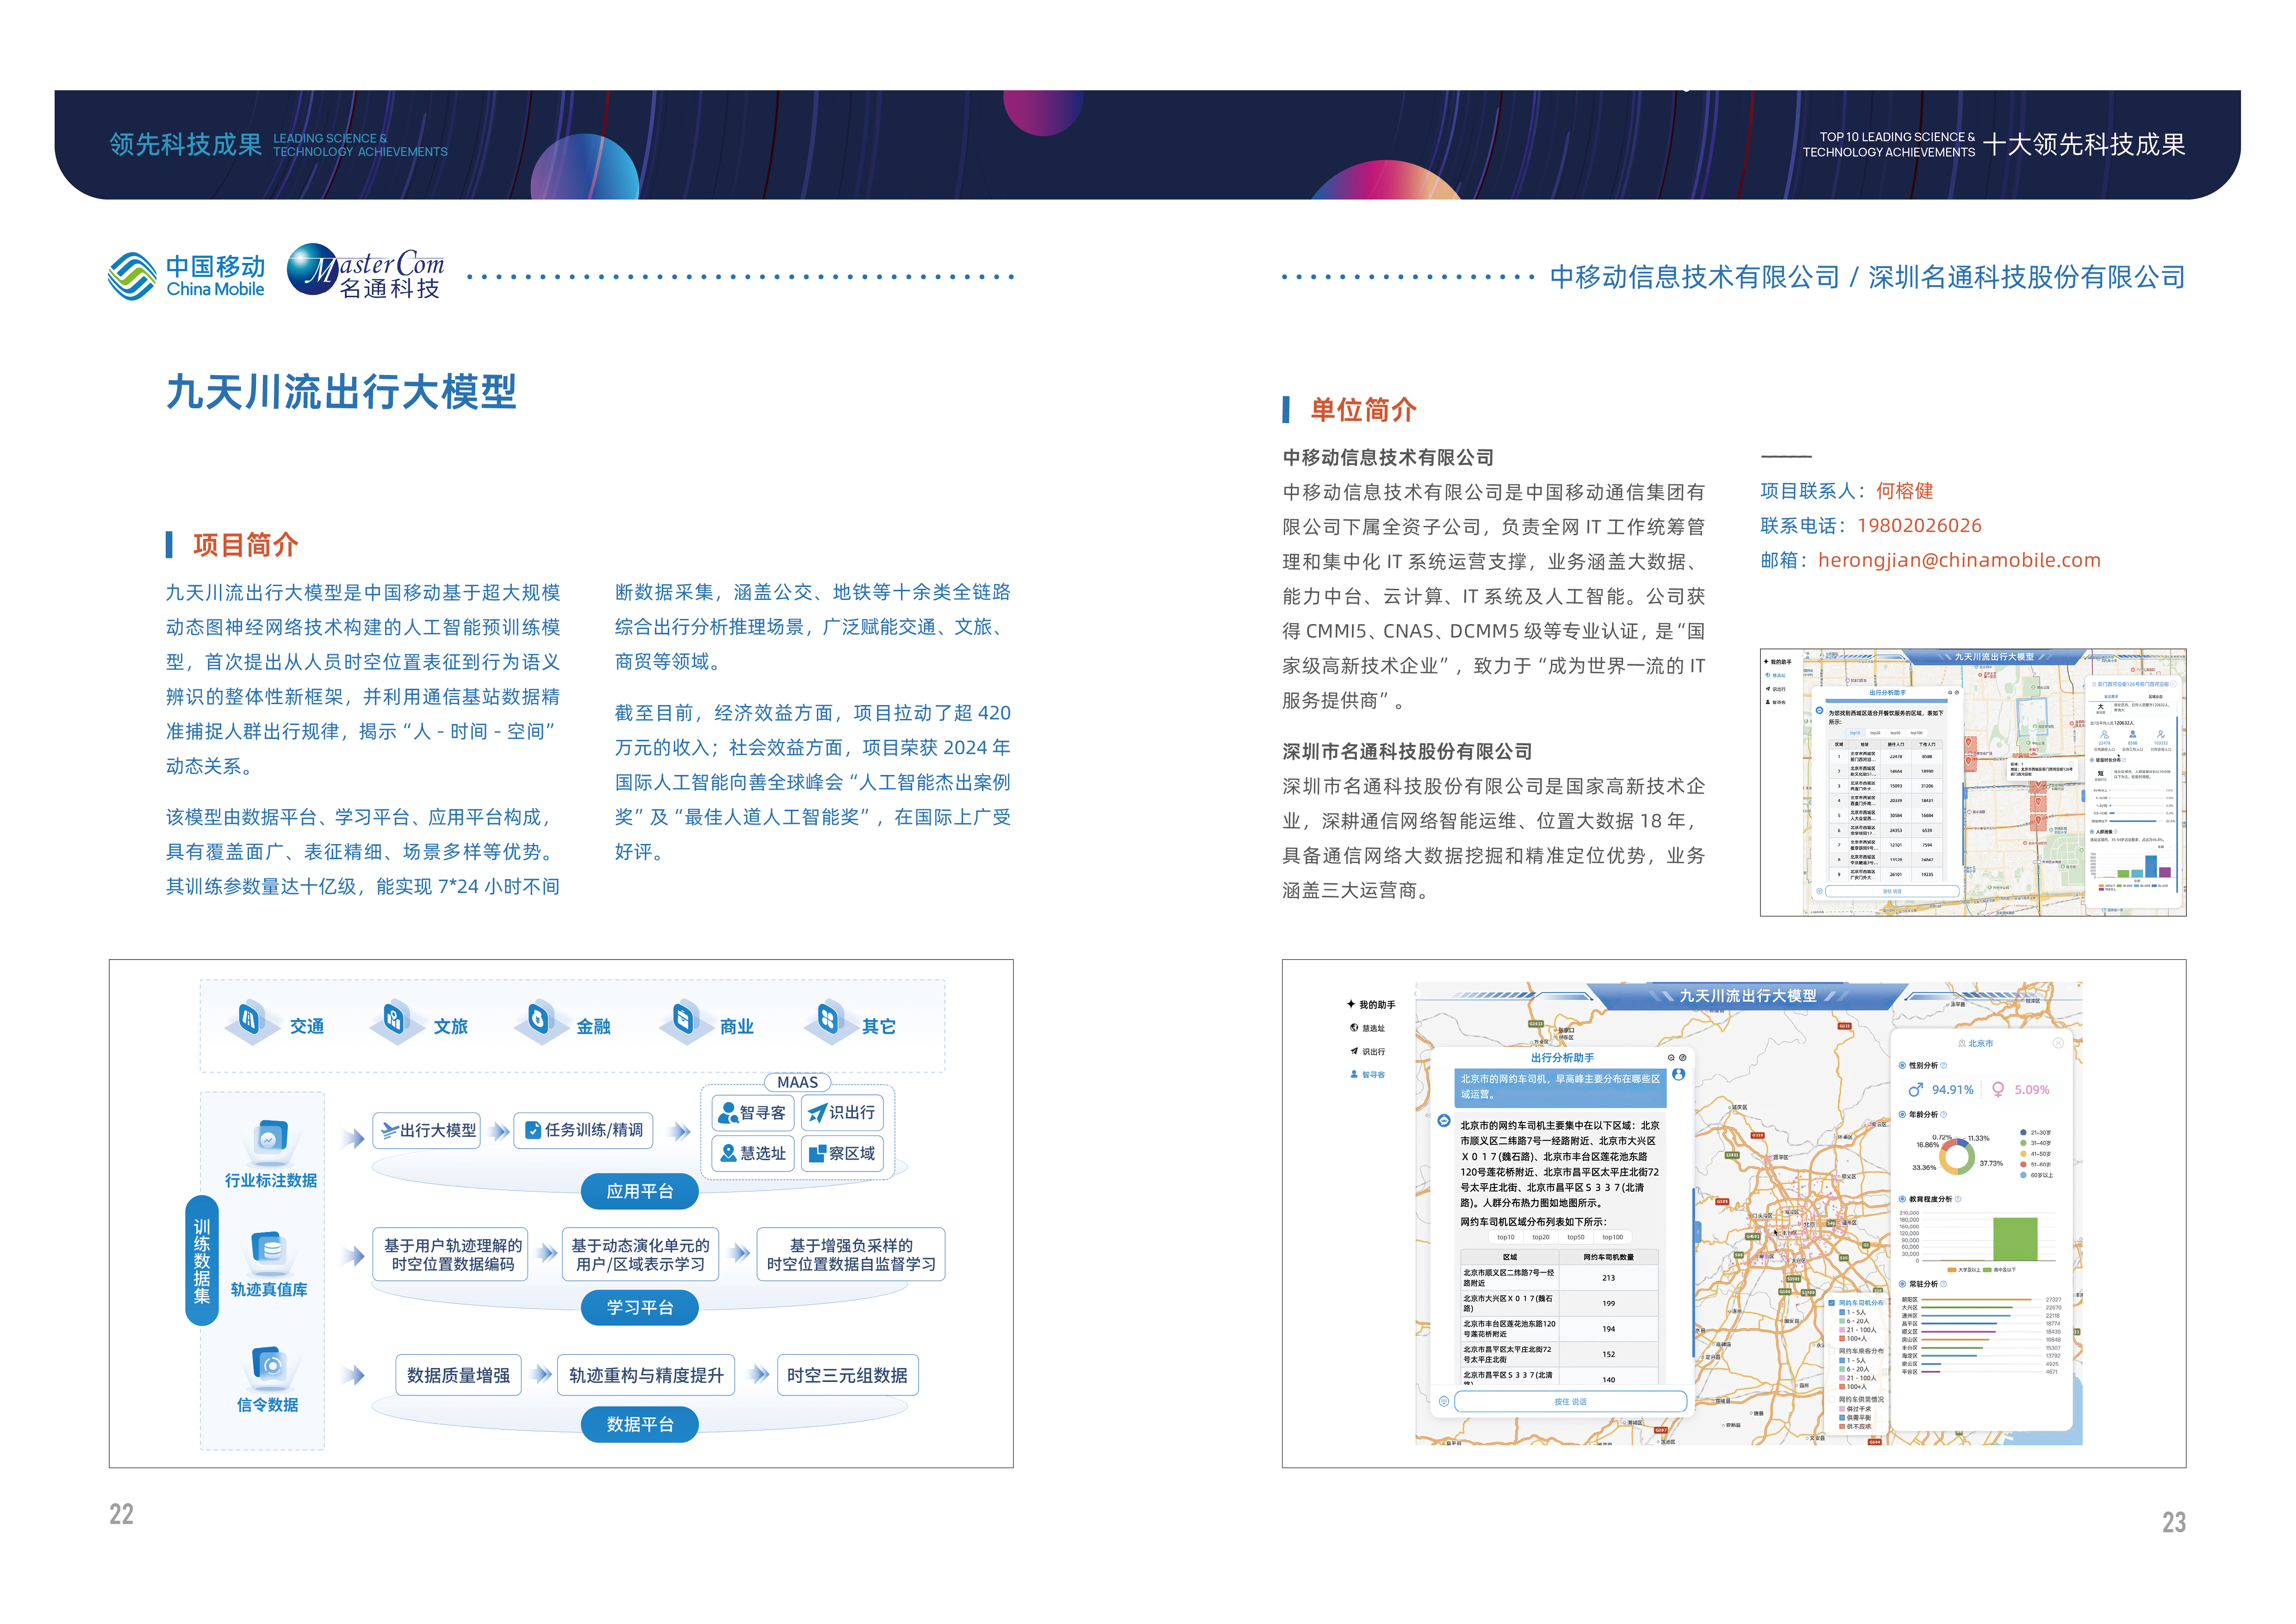The height and width of the screenshot is (1624, 2296).
Task: Click the 识出行 paper-plane sidebar icon
Action: [1354, 1051]
